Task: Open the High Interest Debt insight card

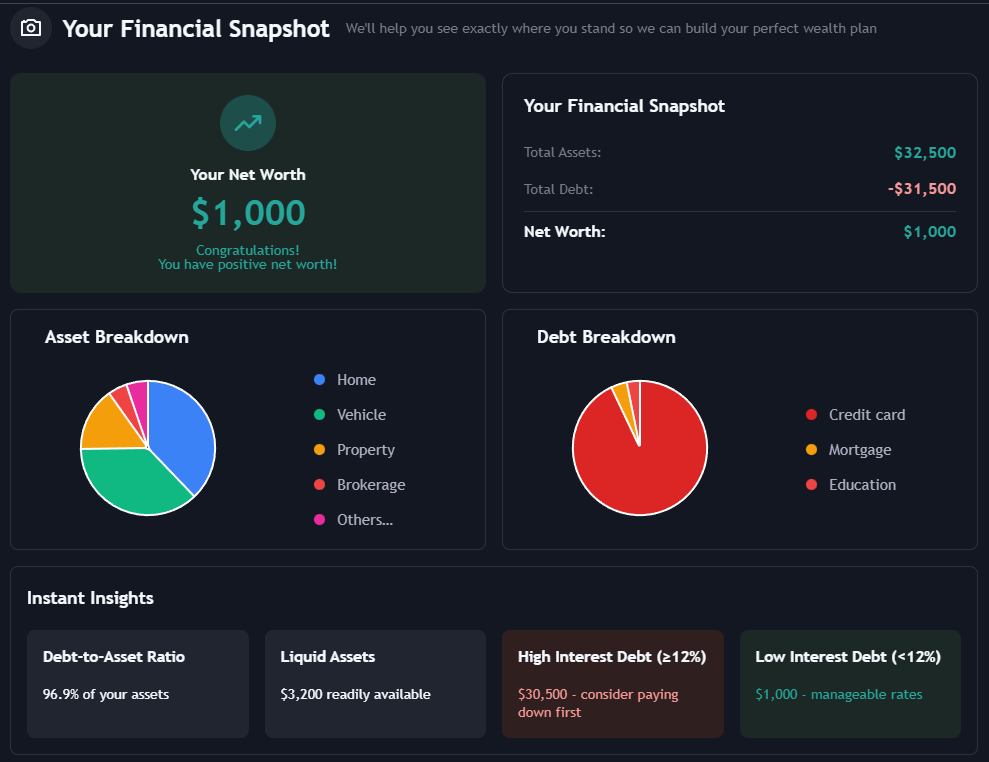Action: point(612,684)
